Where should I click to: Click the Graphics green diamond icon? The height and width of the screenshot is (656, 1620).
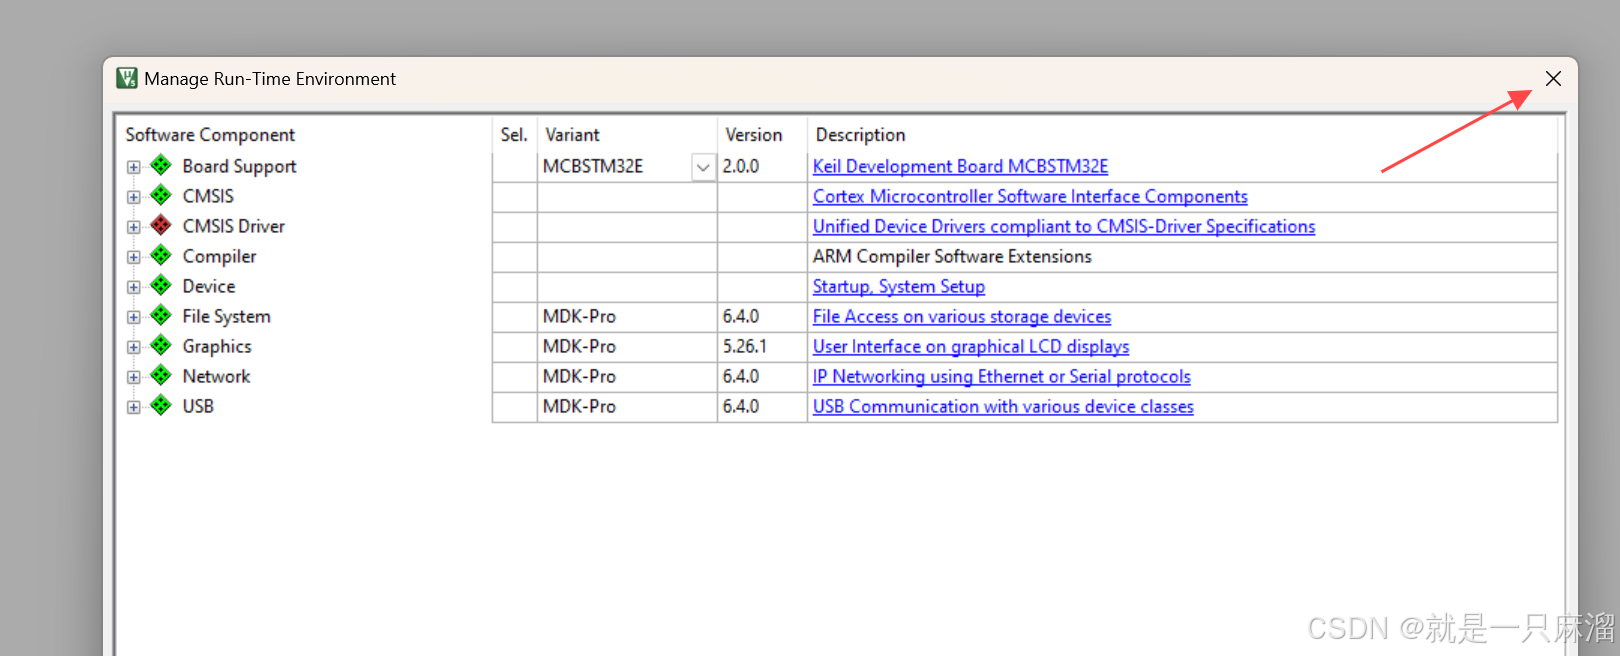161,345
